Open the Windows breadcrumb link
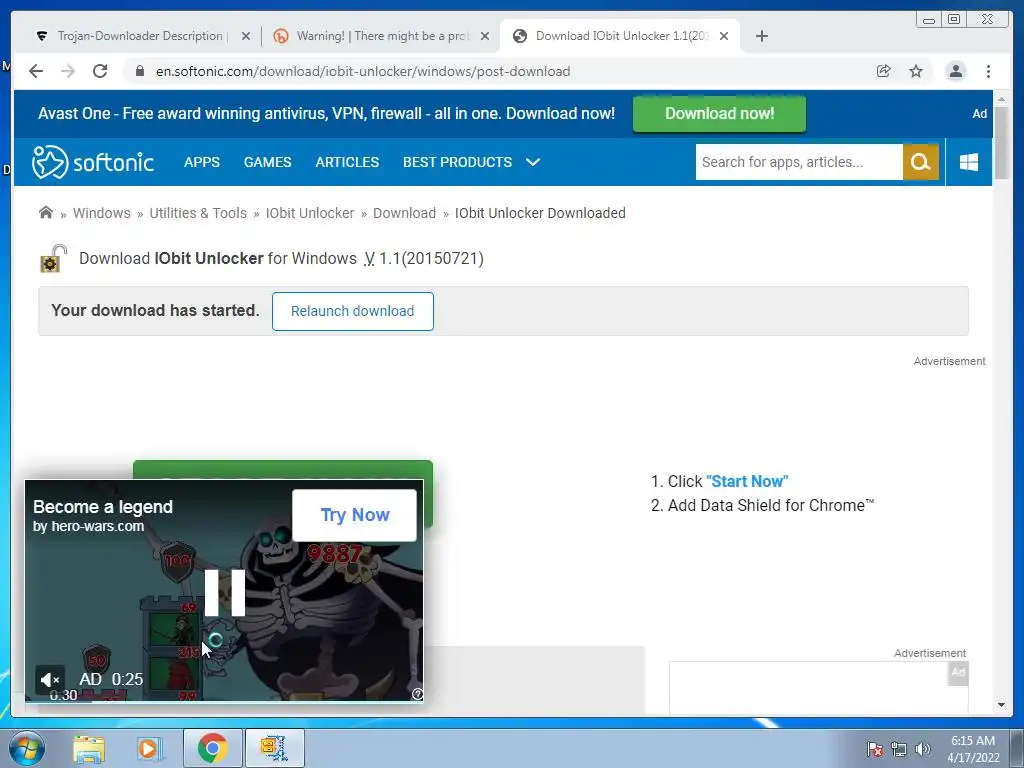This screenshot has height=768, width=1024. [x=102, y=213]
